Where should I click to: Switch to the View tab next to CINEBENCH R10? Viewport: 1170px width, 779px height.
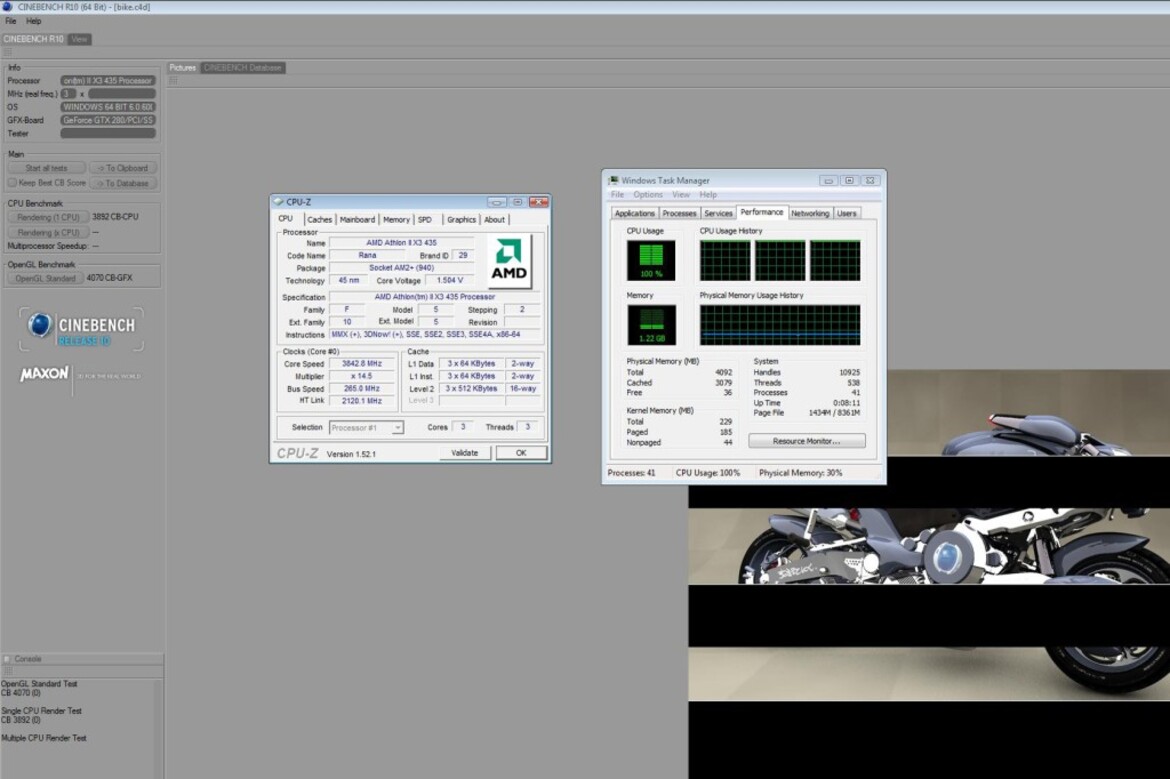(x=79, y=39)
